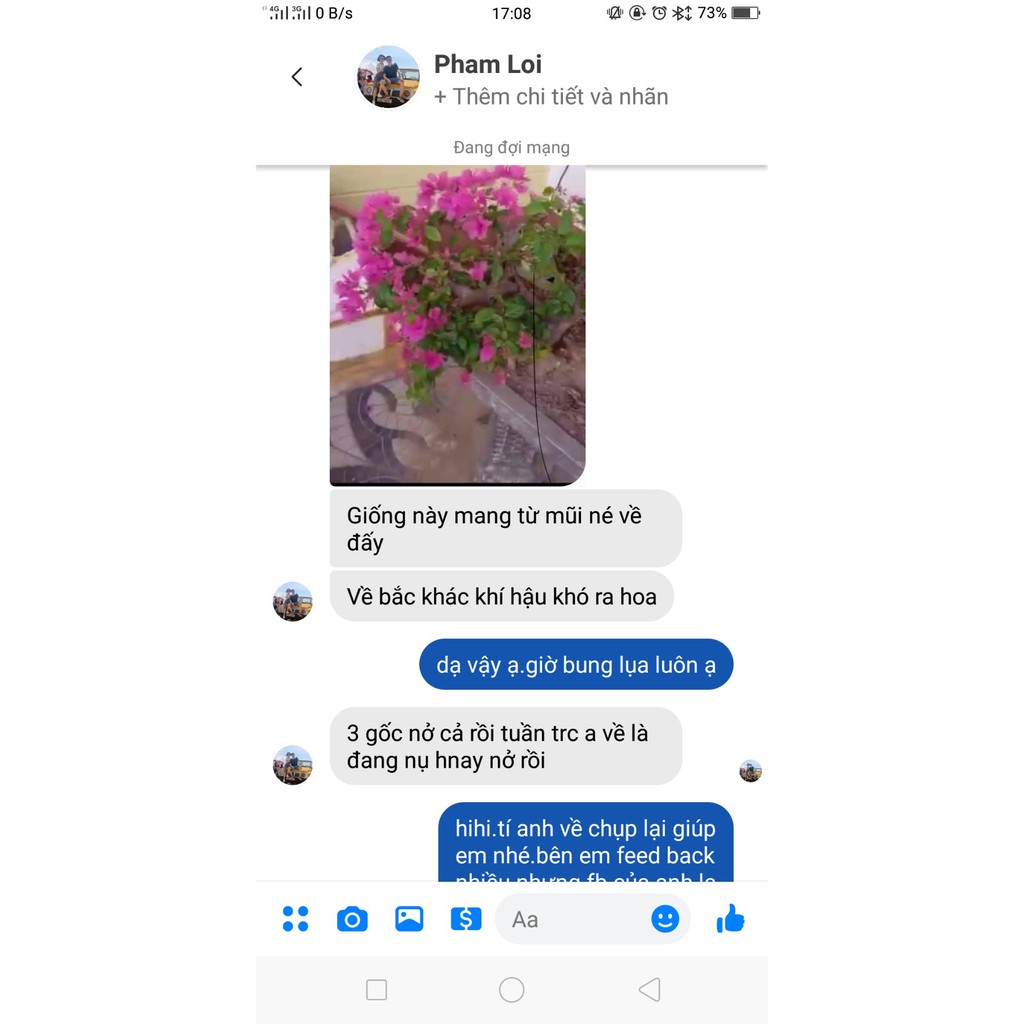The height and width of the screenshot is (1024, 1024).
Task: Tap the "3 gốc nở cả rồi" message
Action: coord(505,746)
